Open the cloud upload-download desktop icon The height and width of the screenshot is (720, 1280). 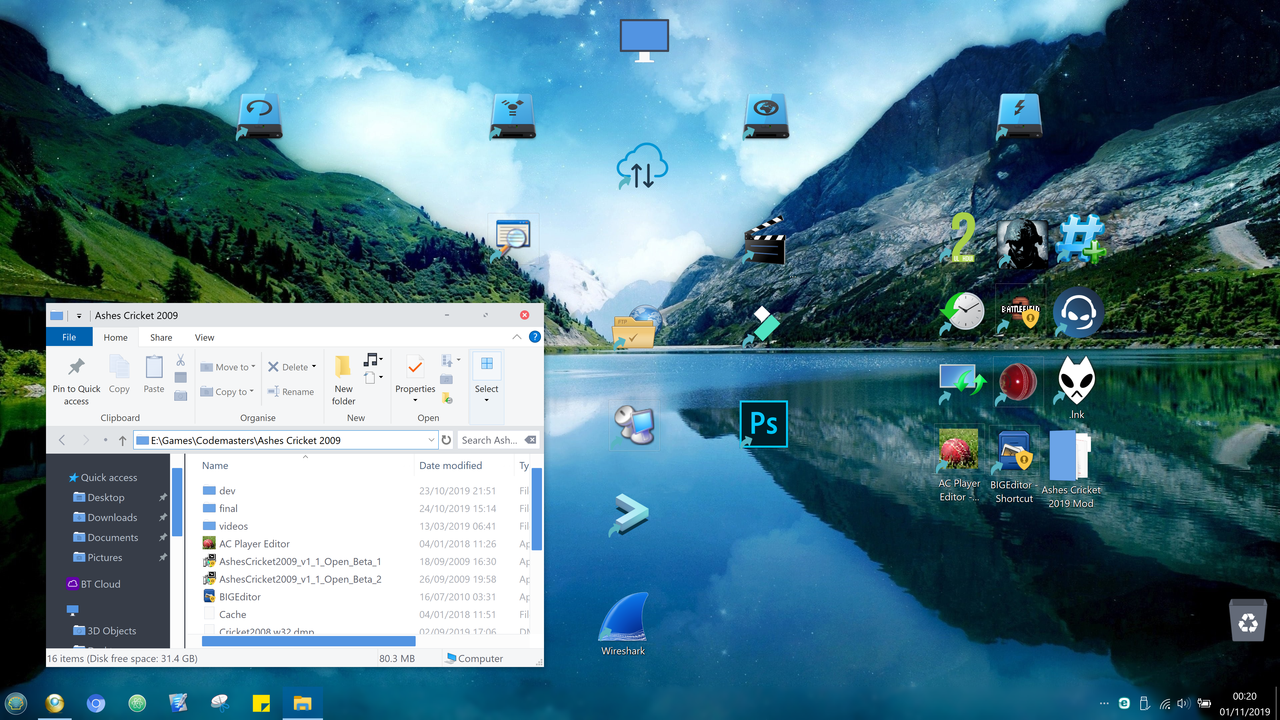(x=641, y=168)
